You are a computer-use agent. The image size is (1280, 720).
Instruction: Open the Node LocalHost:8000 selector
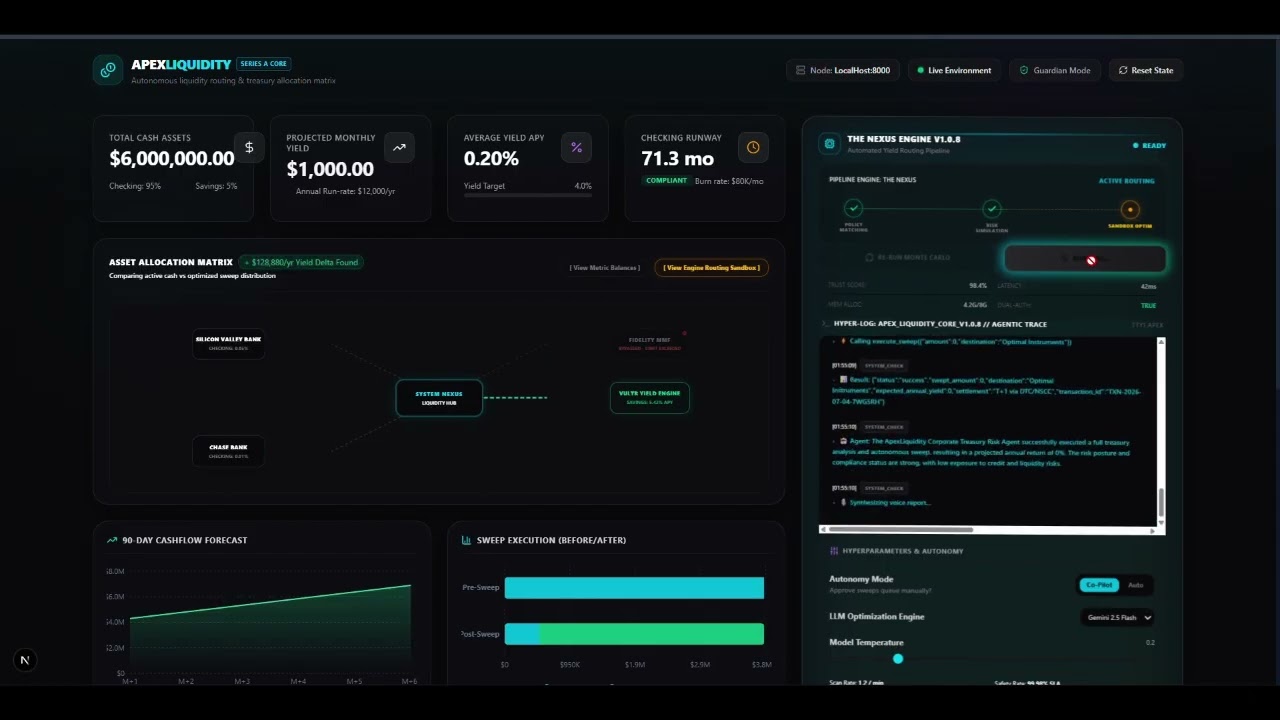843,70
